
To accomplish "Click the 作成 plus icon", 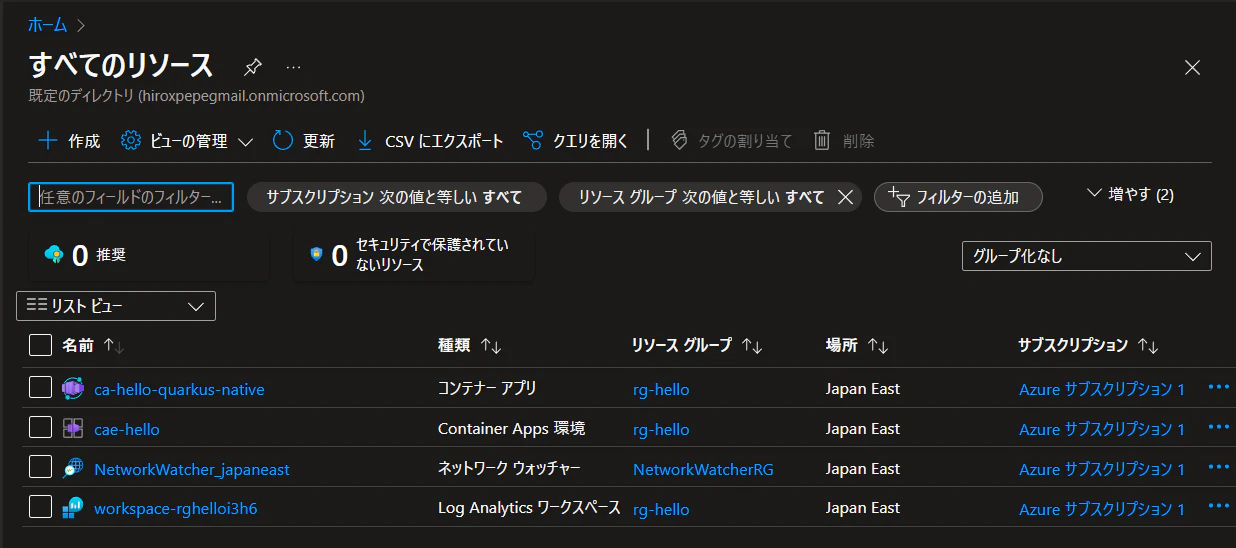I will [x=47, y=141].
